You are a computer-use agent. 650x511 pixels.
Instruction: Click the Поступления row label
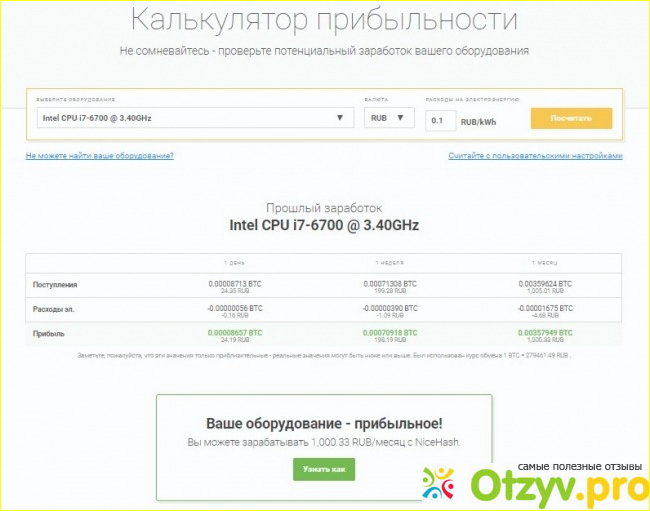54,285
